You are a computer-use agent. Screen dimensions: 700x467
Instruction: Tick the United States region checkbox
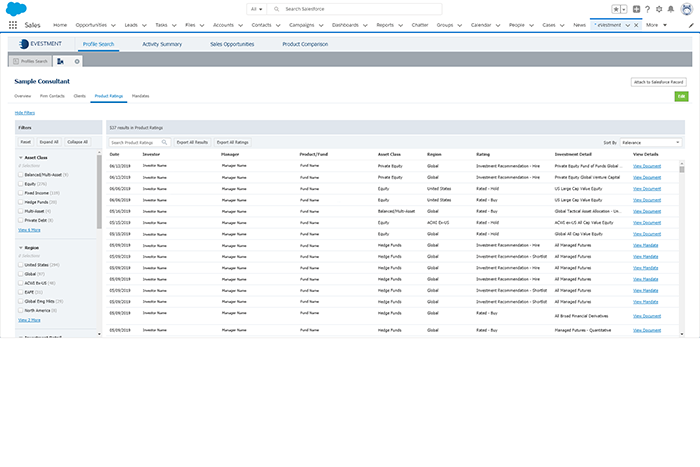pyautogui.click(x=21, y=264)
